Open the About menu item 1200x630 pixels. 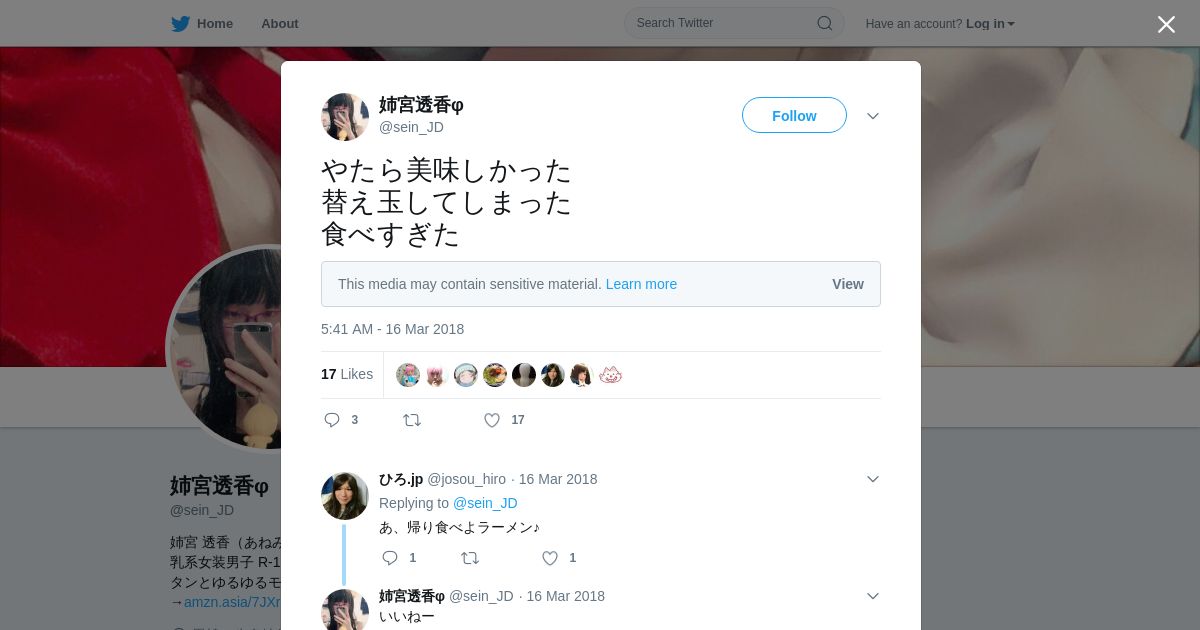pyautogui.click(x=279, y=24)
